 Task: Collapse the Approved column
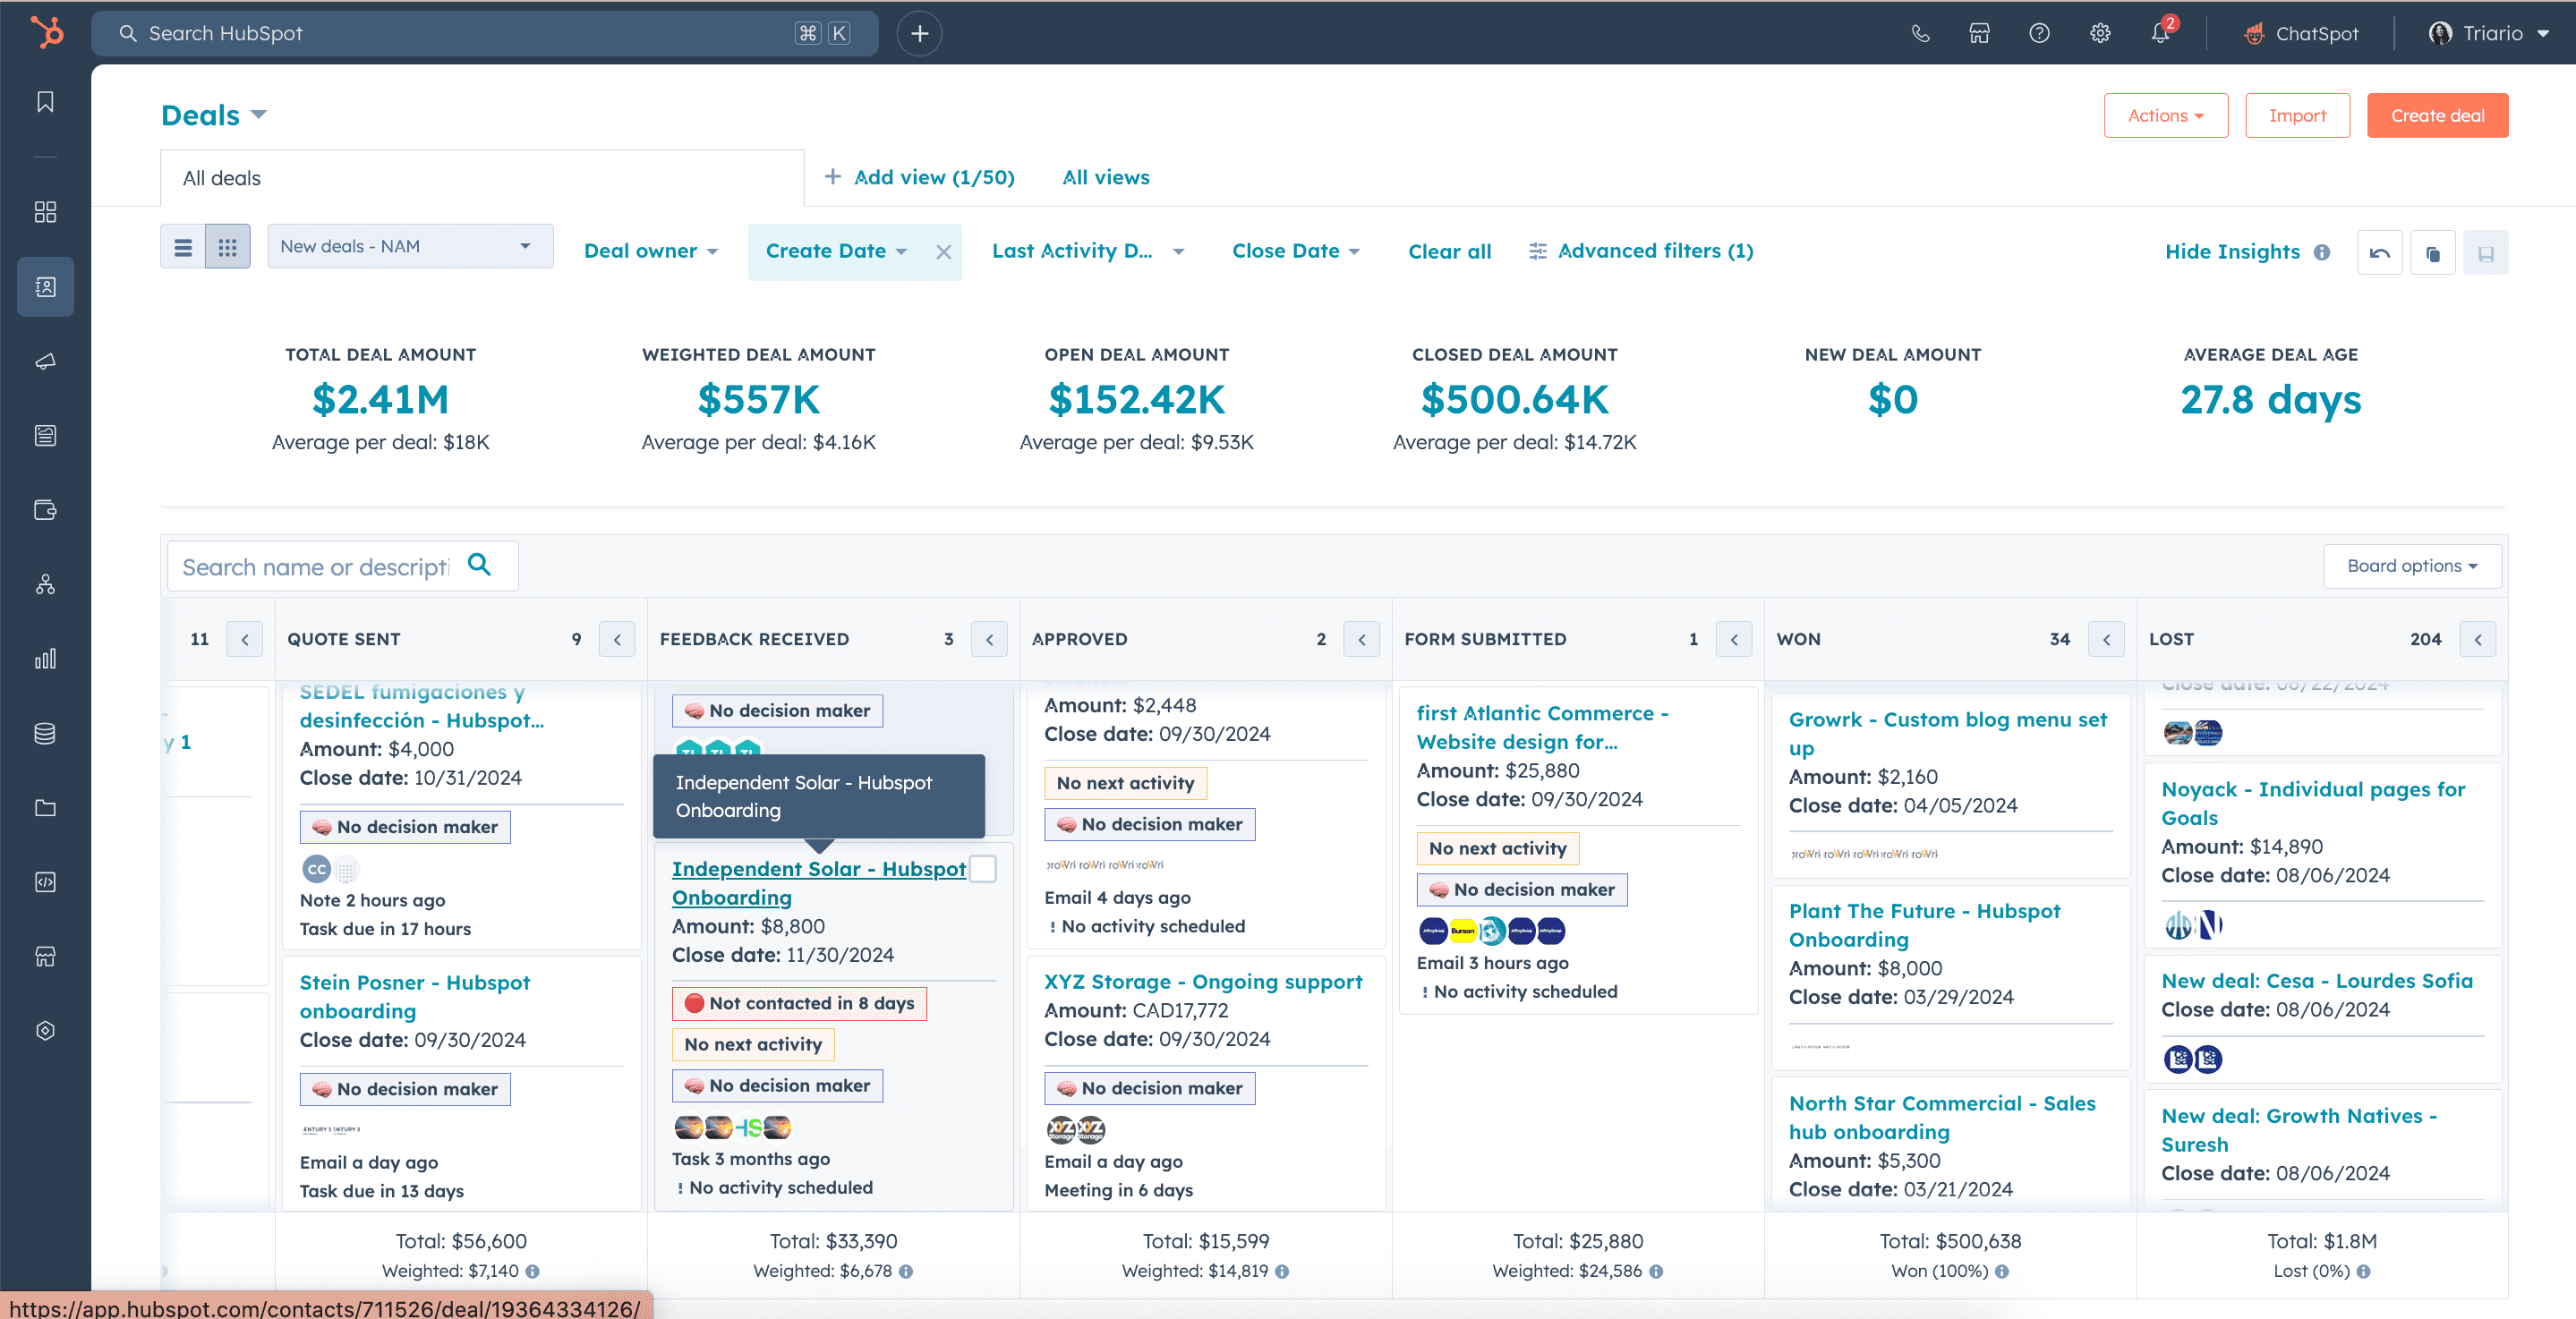[x=1361, y=639]
